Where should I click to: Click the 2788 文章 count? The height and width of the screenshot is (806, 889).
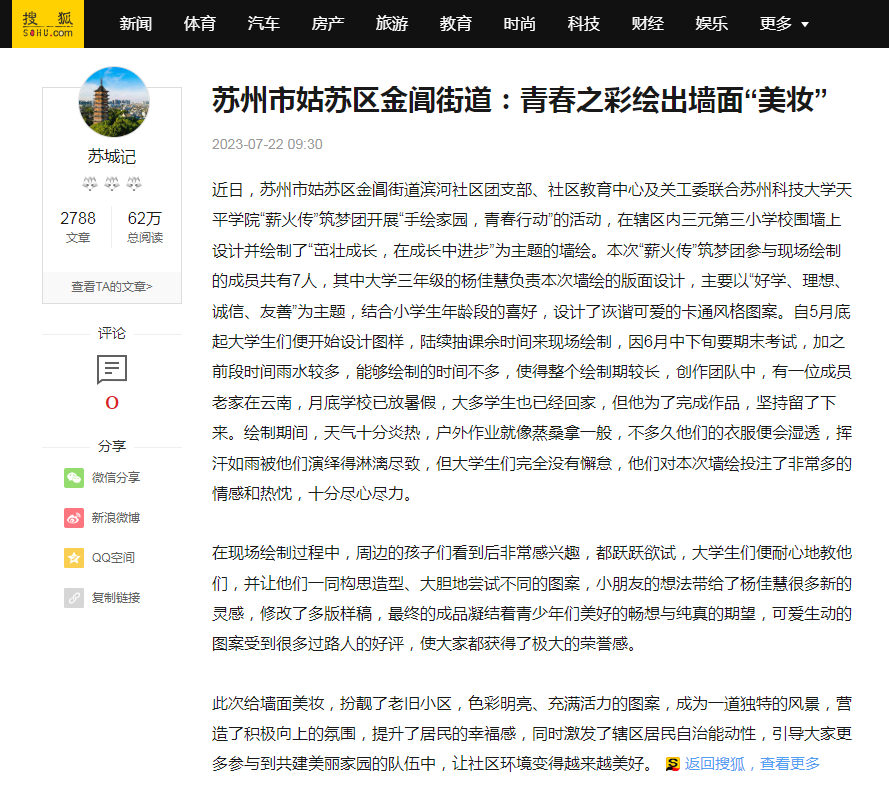click(x=78, y=227)
